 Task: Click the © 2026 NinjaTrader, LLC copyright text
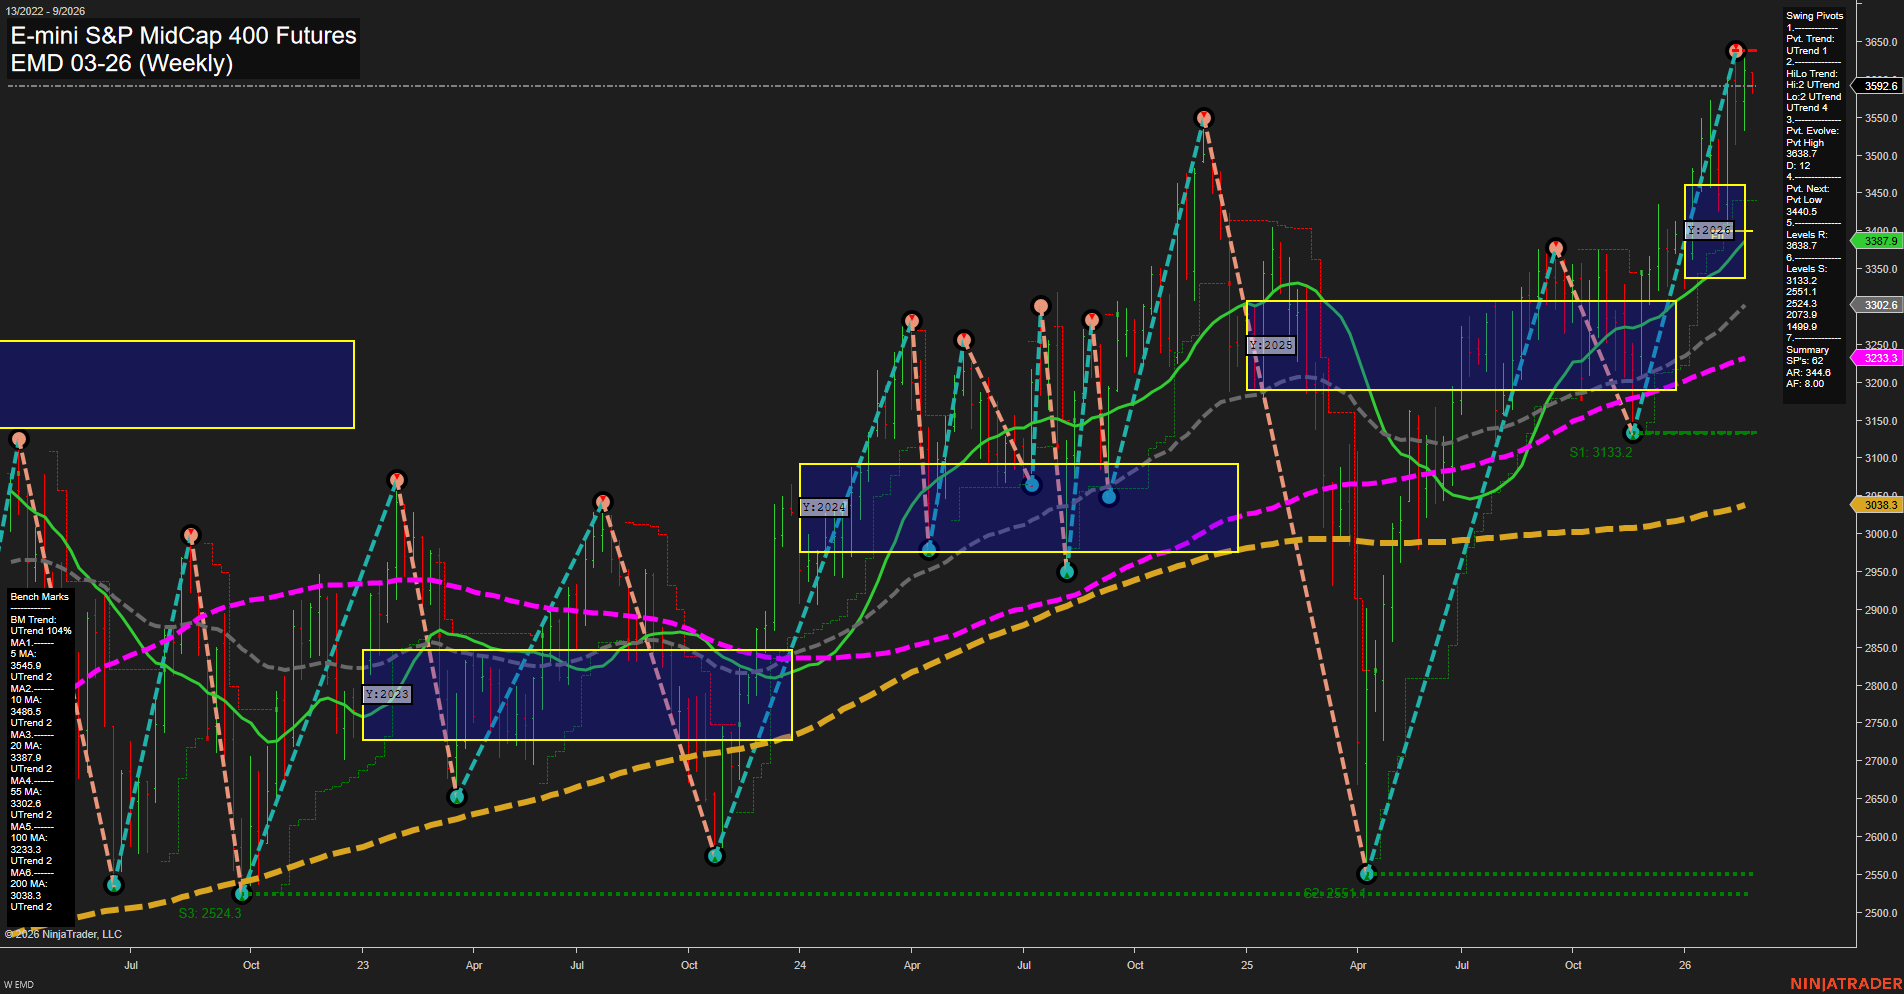tap(63, 933)
